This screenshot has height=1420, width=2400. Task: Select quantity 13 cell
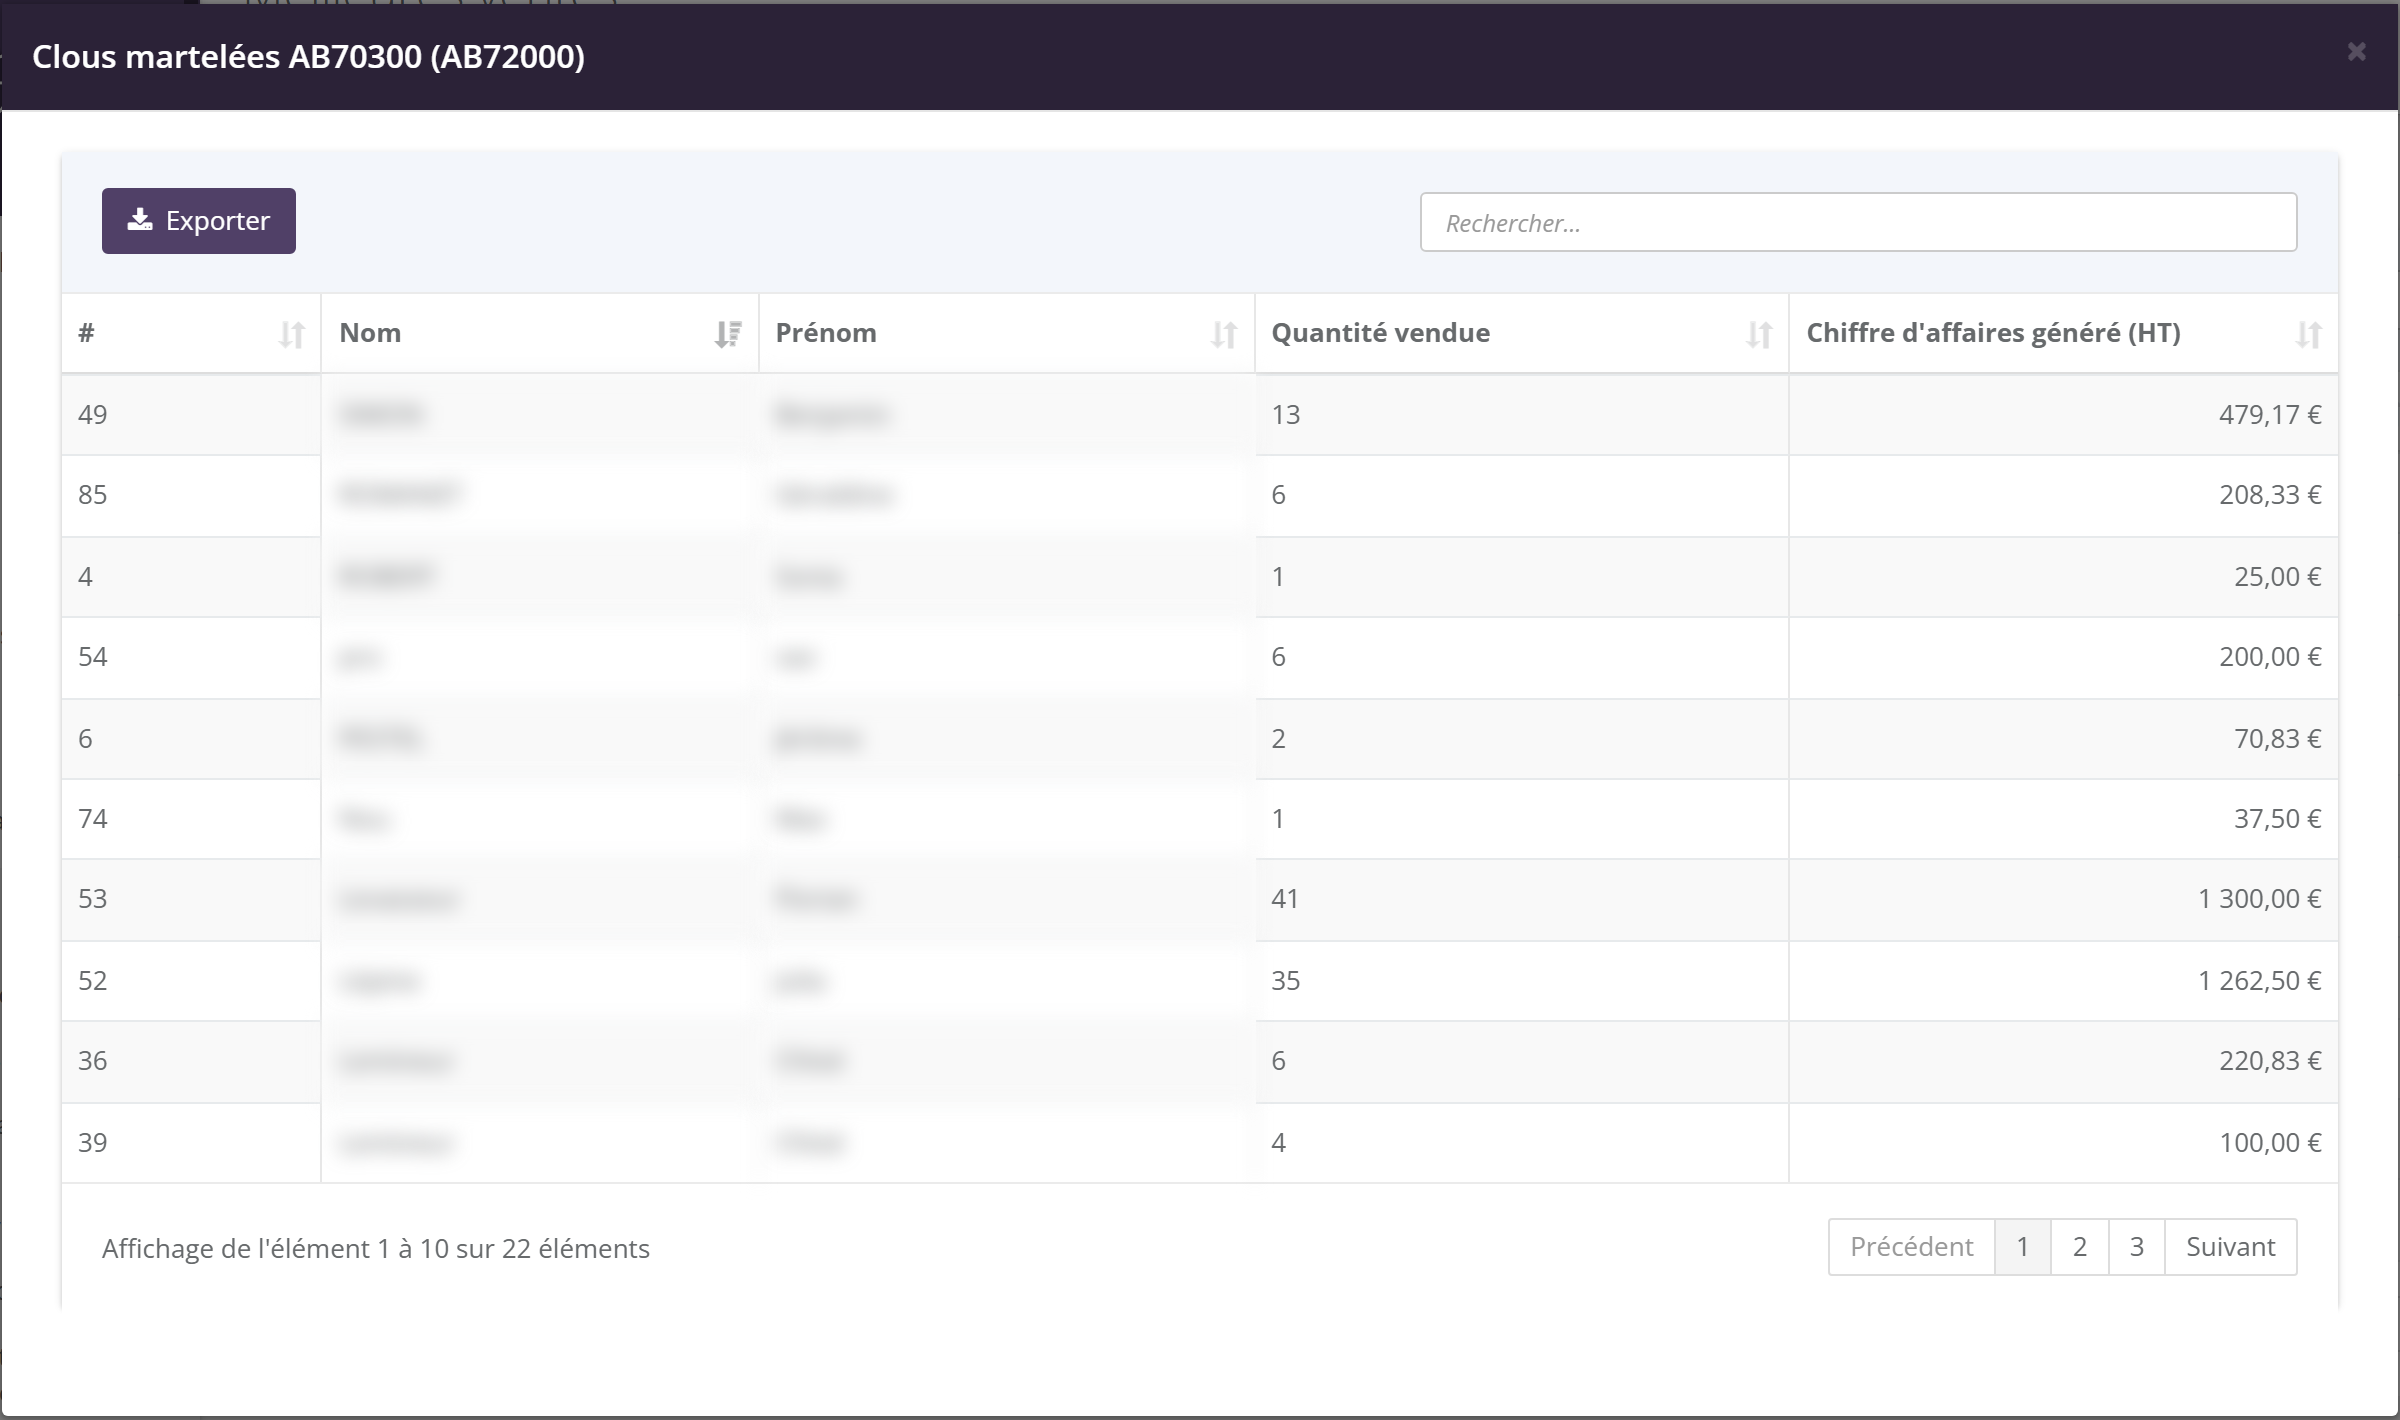(1522, 415)
